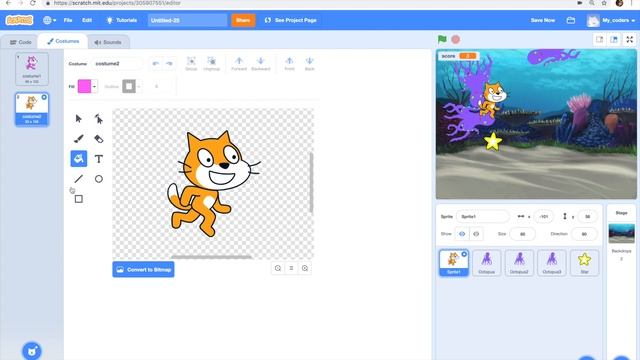Zoom in the costume canvas
The image size is (640, 360).
pyautogui.click(x=305, y=268)
